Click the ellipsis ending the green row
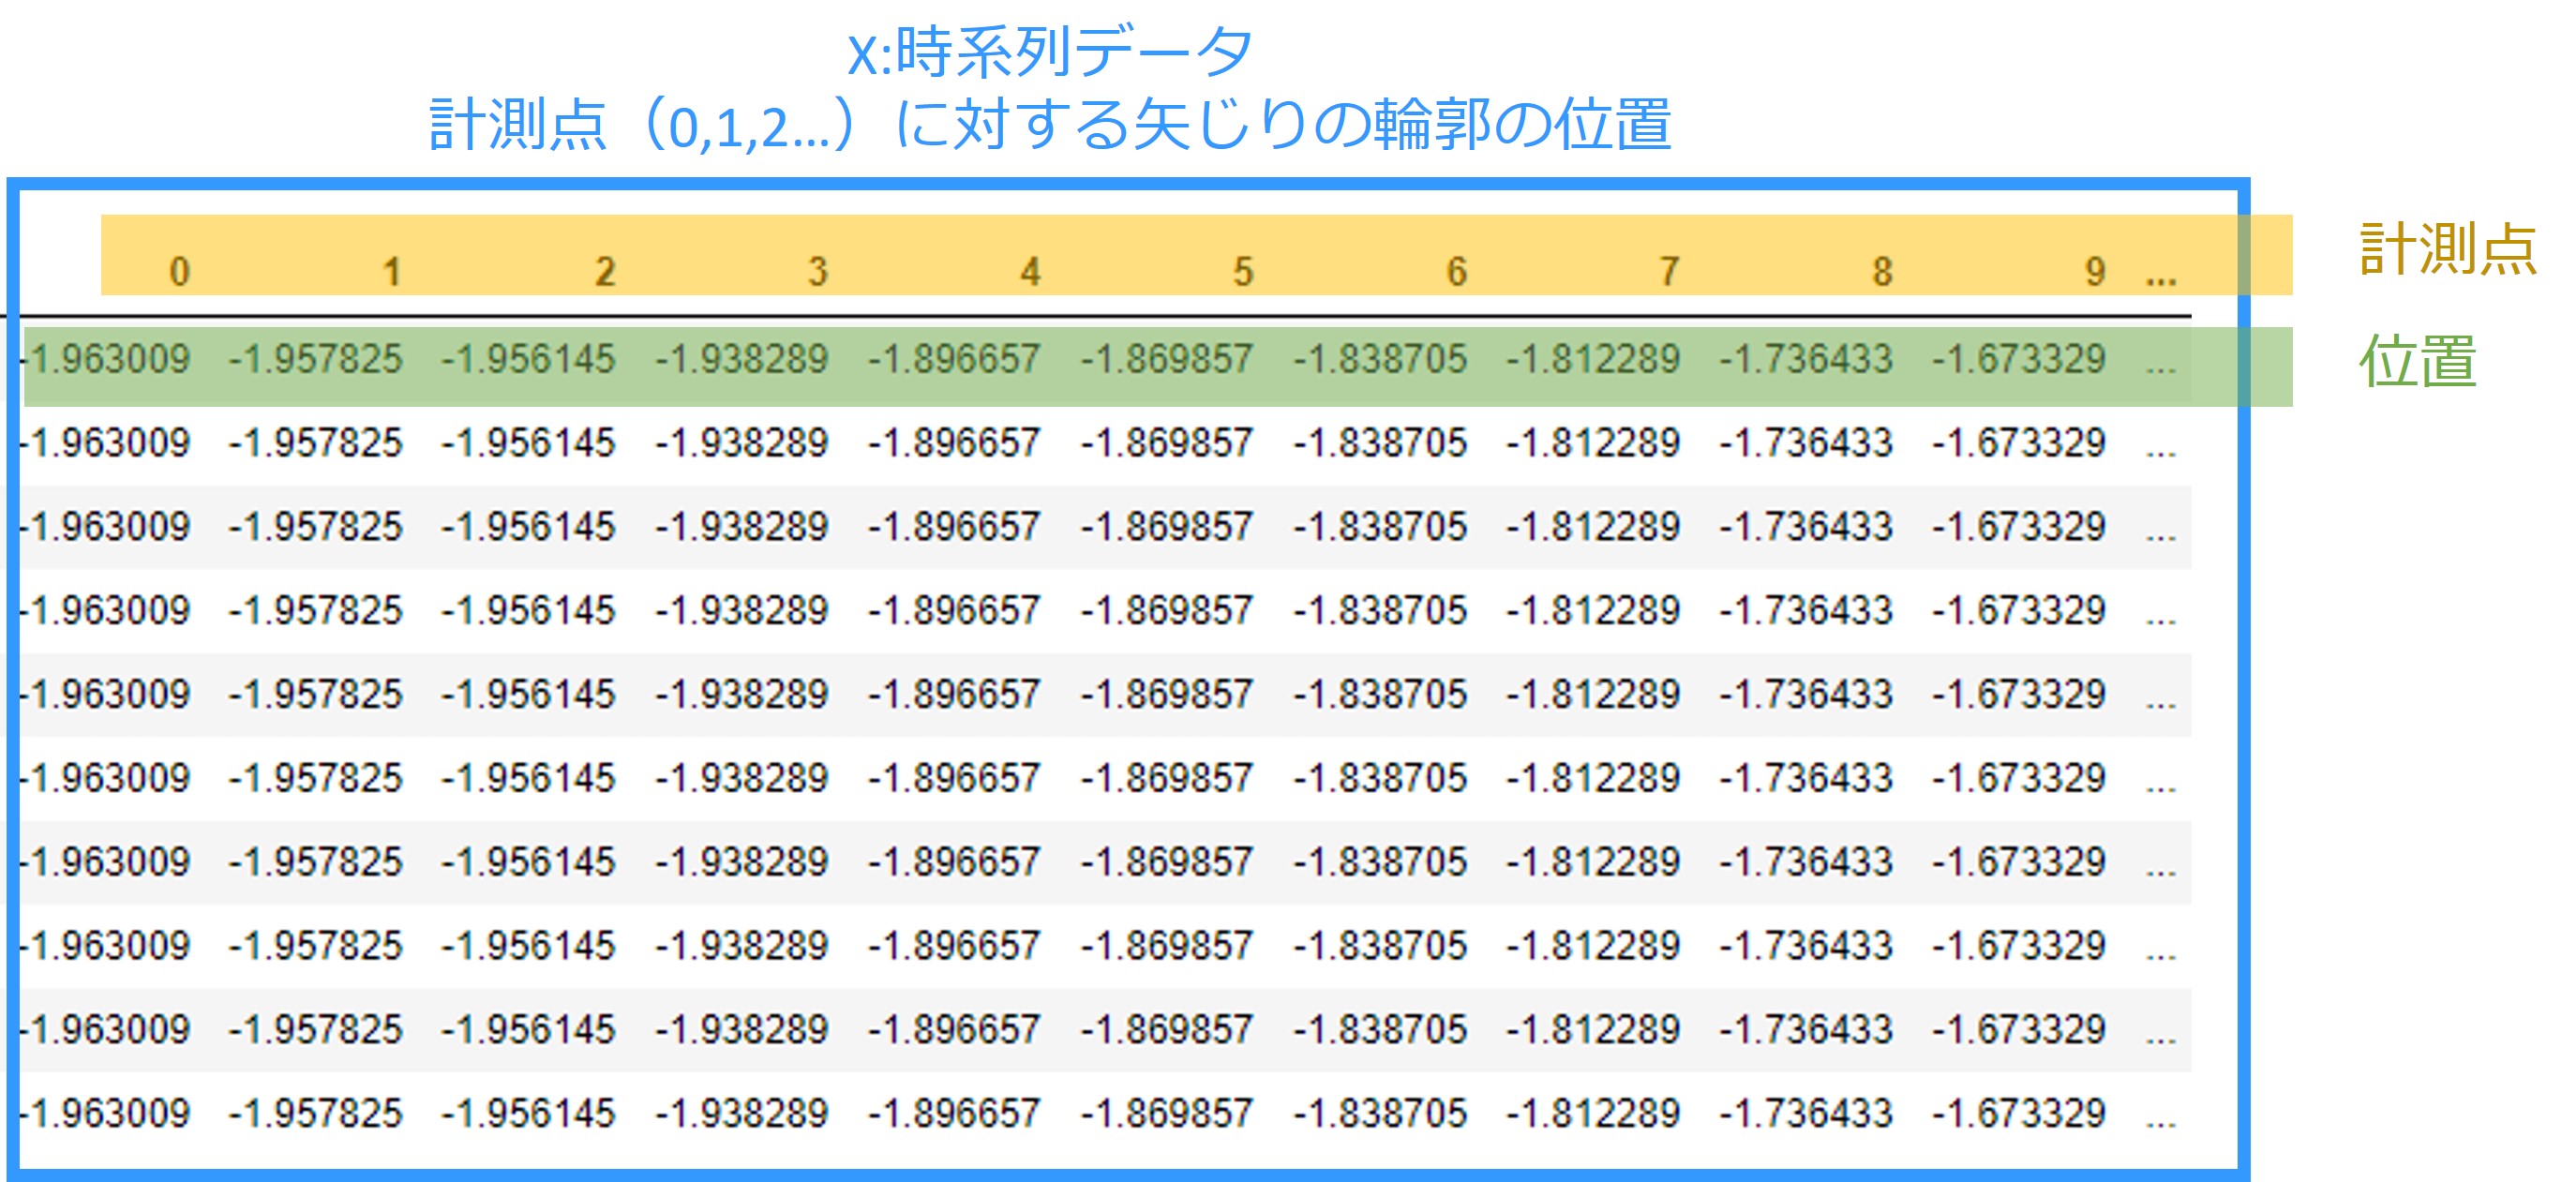This screenshot has width=2576, height=1182. tap(2161, 366)
